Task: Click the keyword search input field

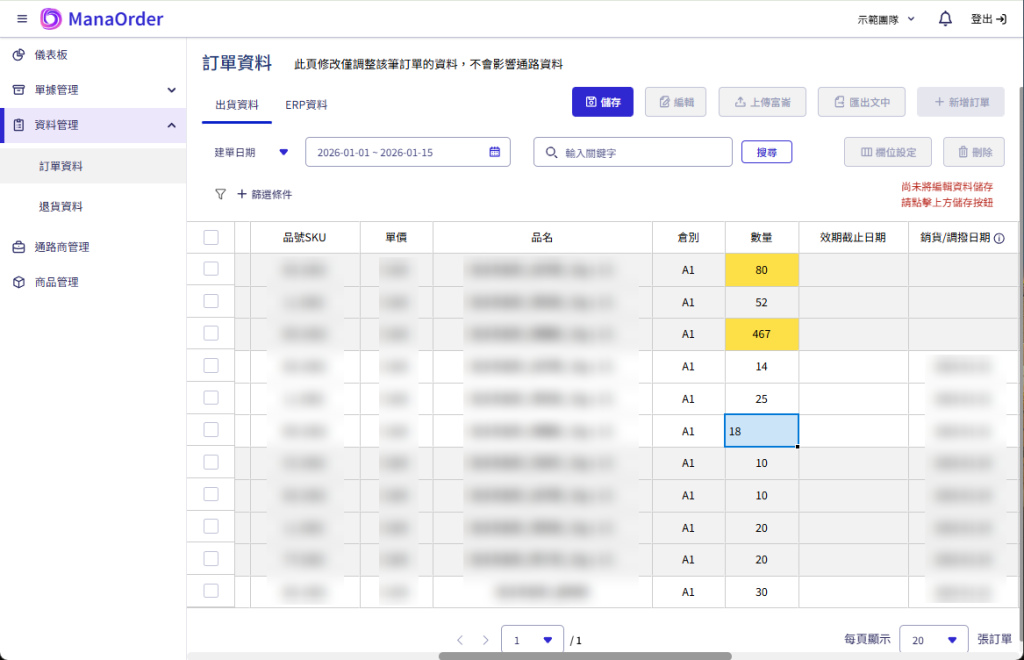Action: coord(640,152)
